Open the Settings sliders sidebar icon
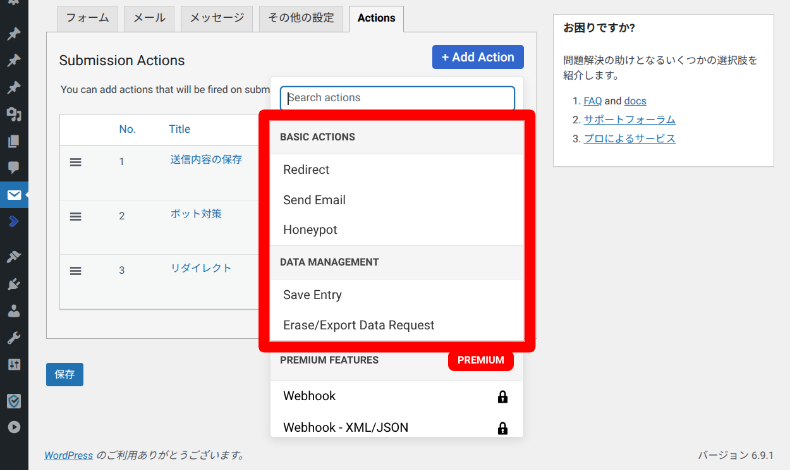 point(14,364)
